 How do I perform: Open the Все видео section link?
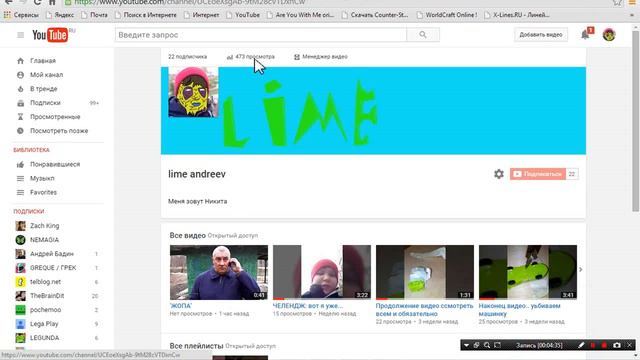coord(188,236)
